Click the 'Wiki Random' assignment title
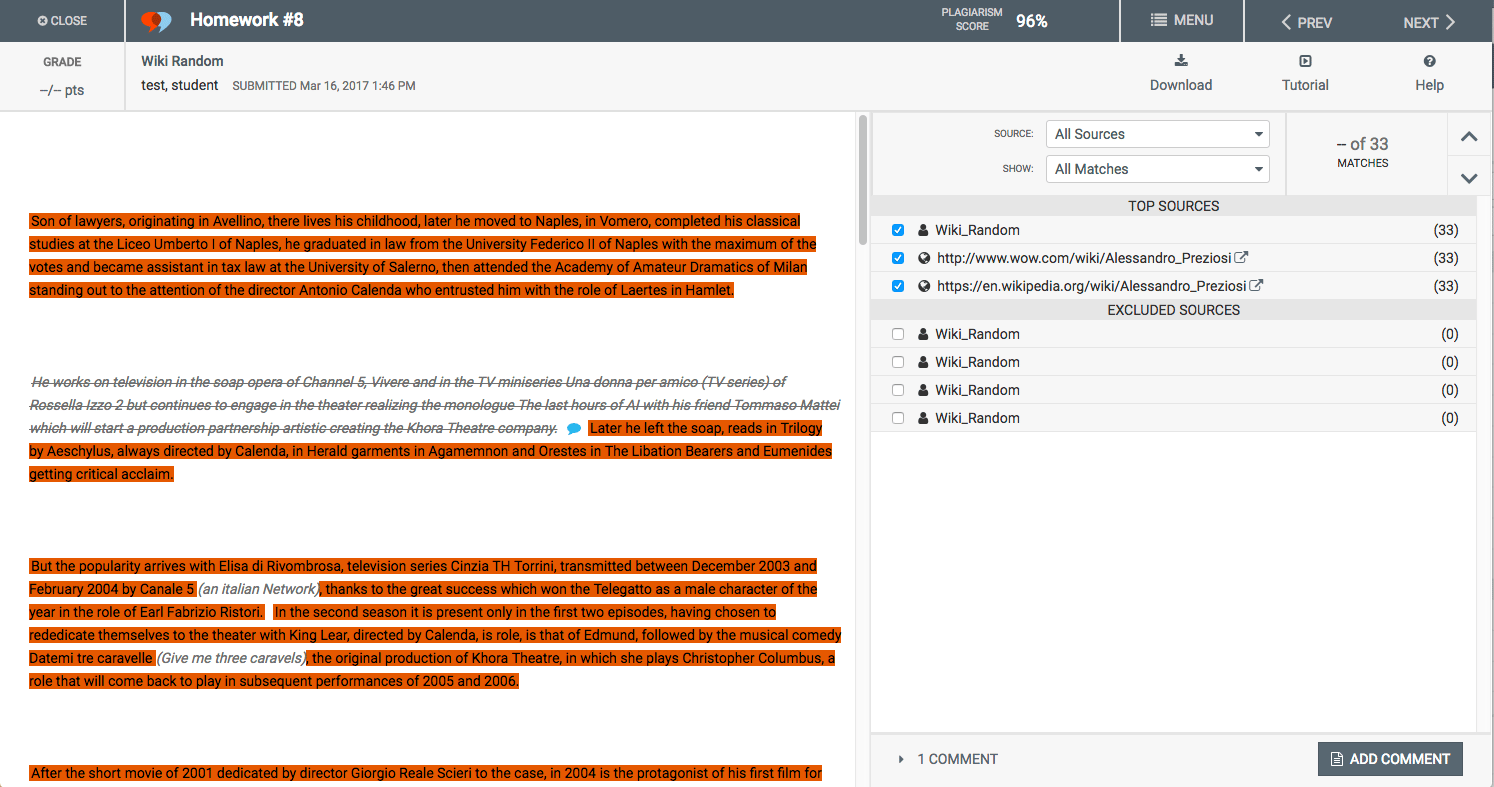Viewport: 1494px width, 787px height. tap(182, 61)
